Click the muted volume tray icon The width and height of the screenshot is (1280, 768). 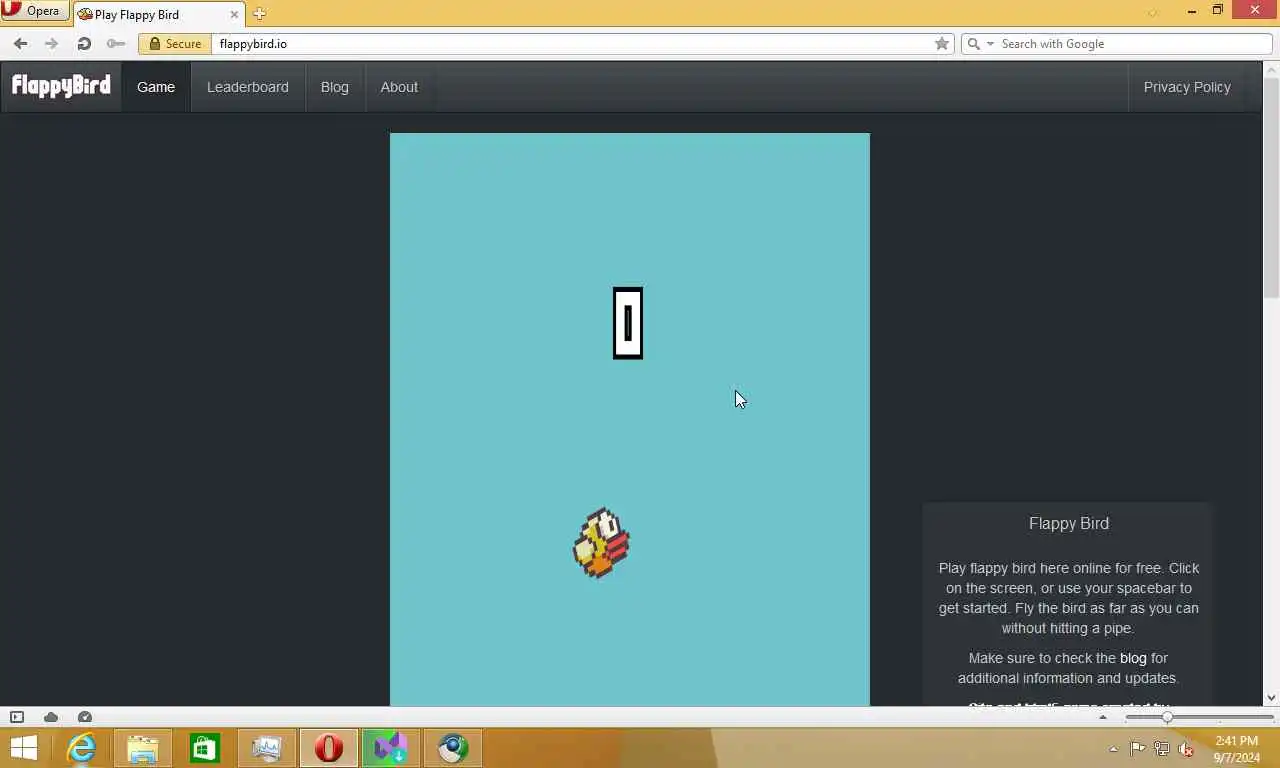(1186, 748)
